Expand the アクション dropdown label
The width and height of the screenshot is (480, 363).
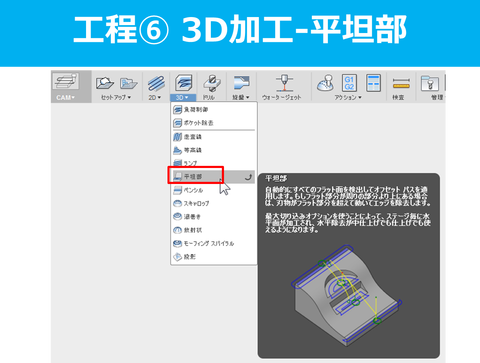pos(348,97)
